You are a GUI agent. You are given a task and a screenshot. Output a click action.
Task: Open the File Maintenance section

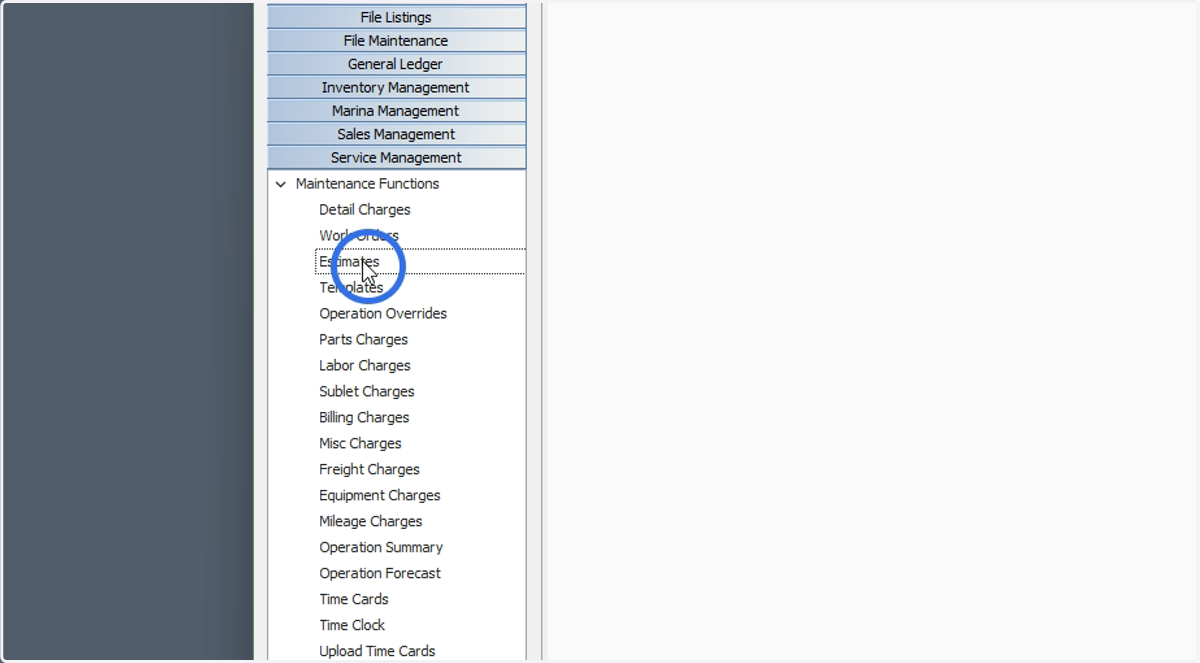pos(396,41)
